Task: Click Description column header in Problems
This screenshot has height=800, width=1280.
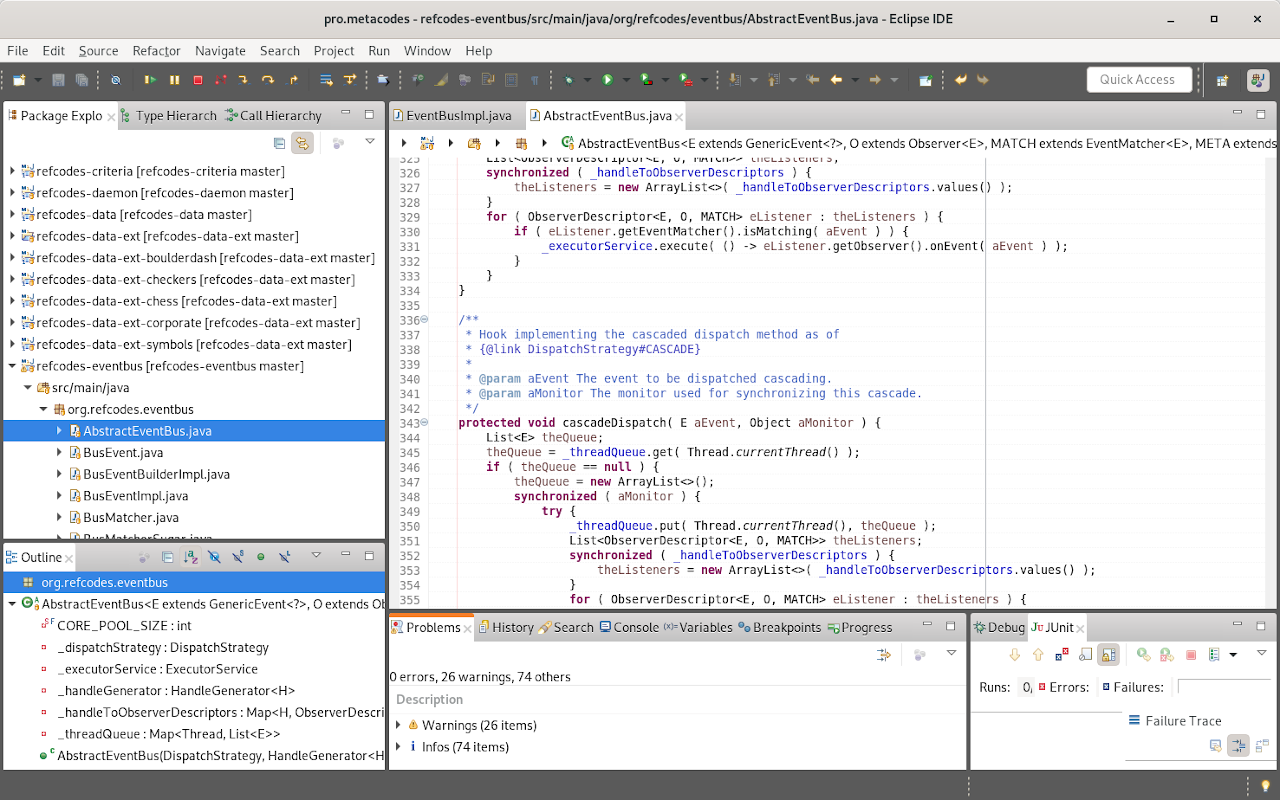Action: click(676, 699)
